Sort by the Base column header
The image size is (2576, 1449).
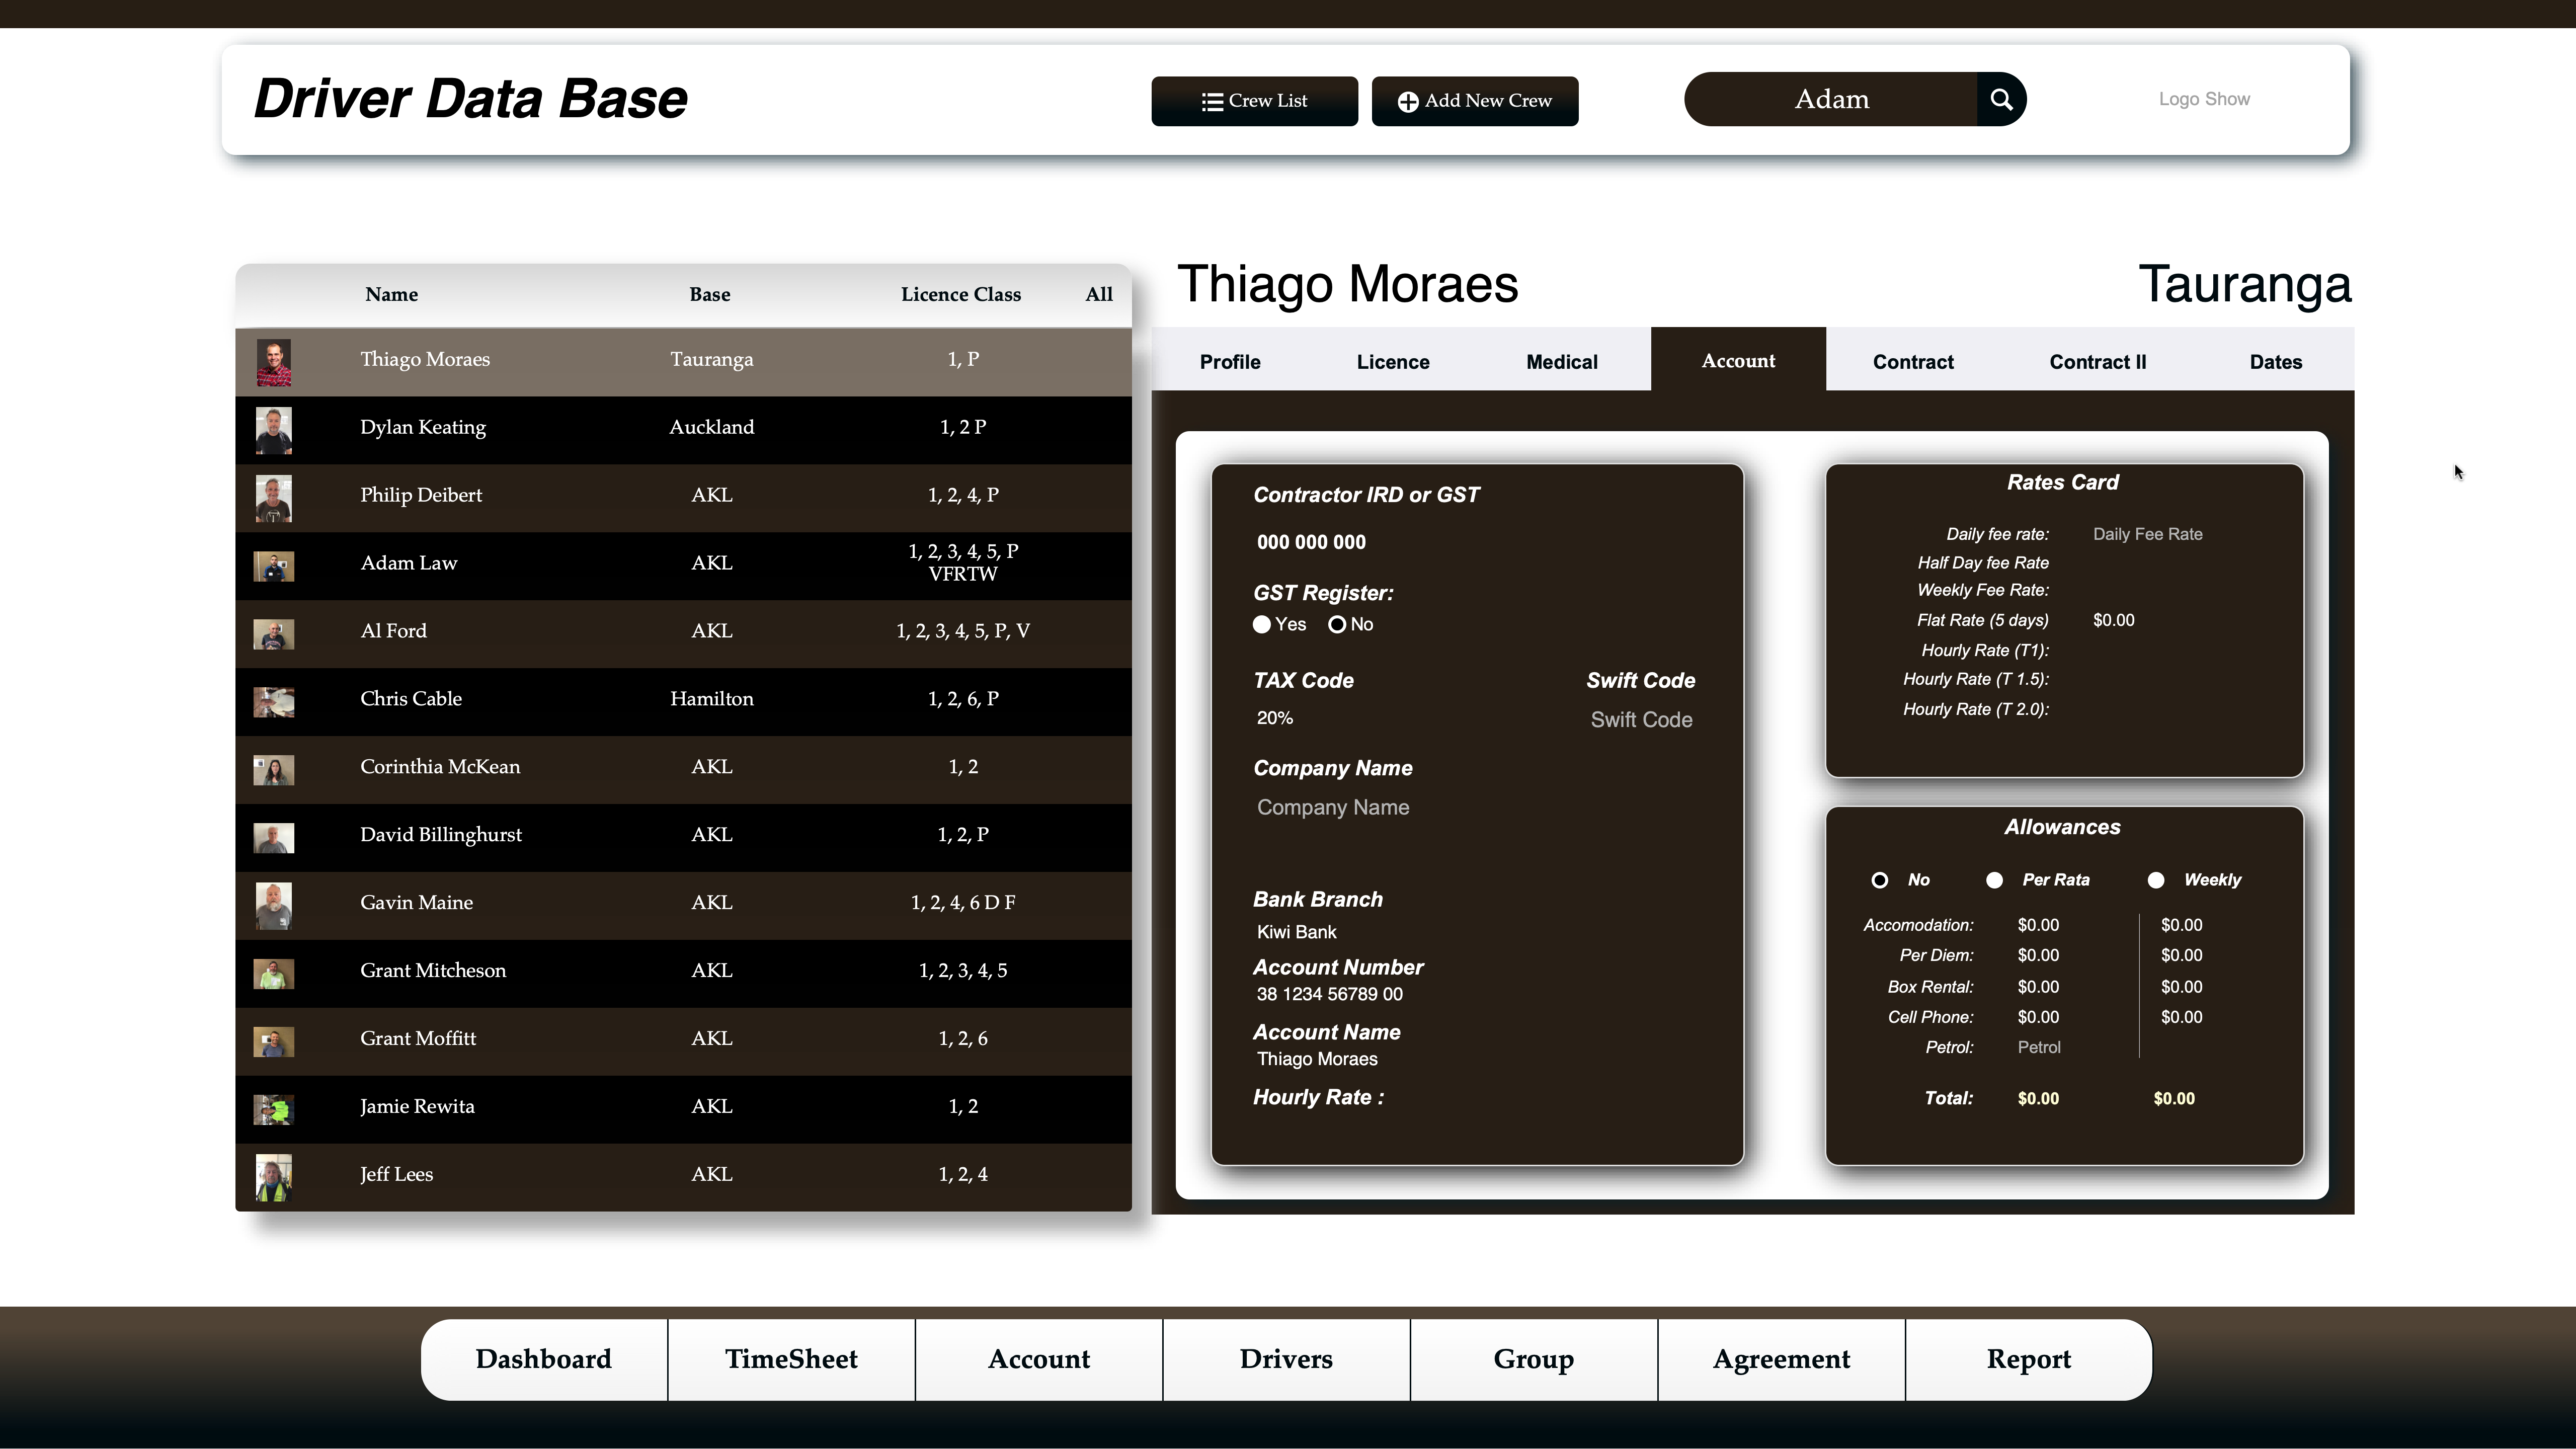point(710,294)
